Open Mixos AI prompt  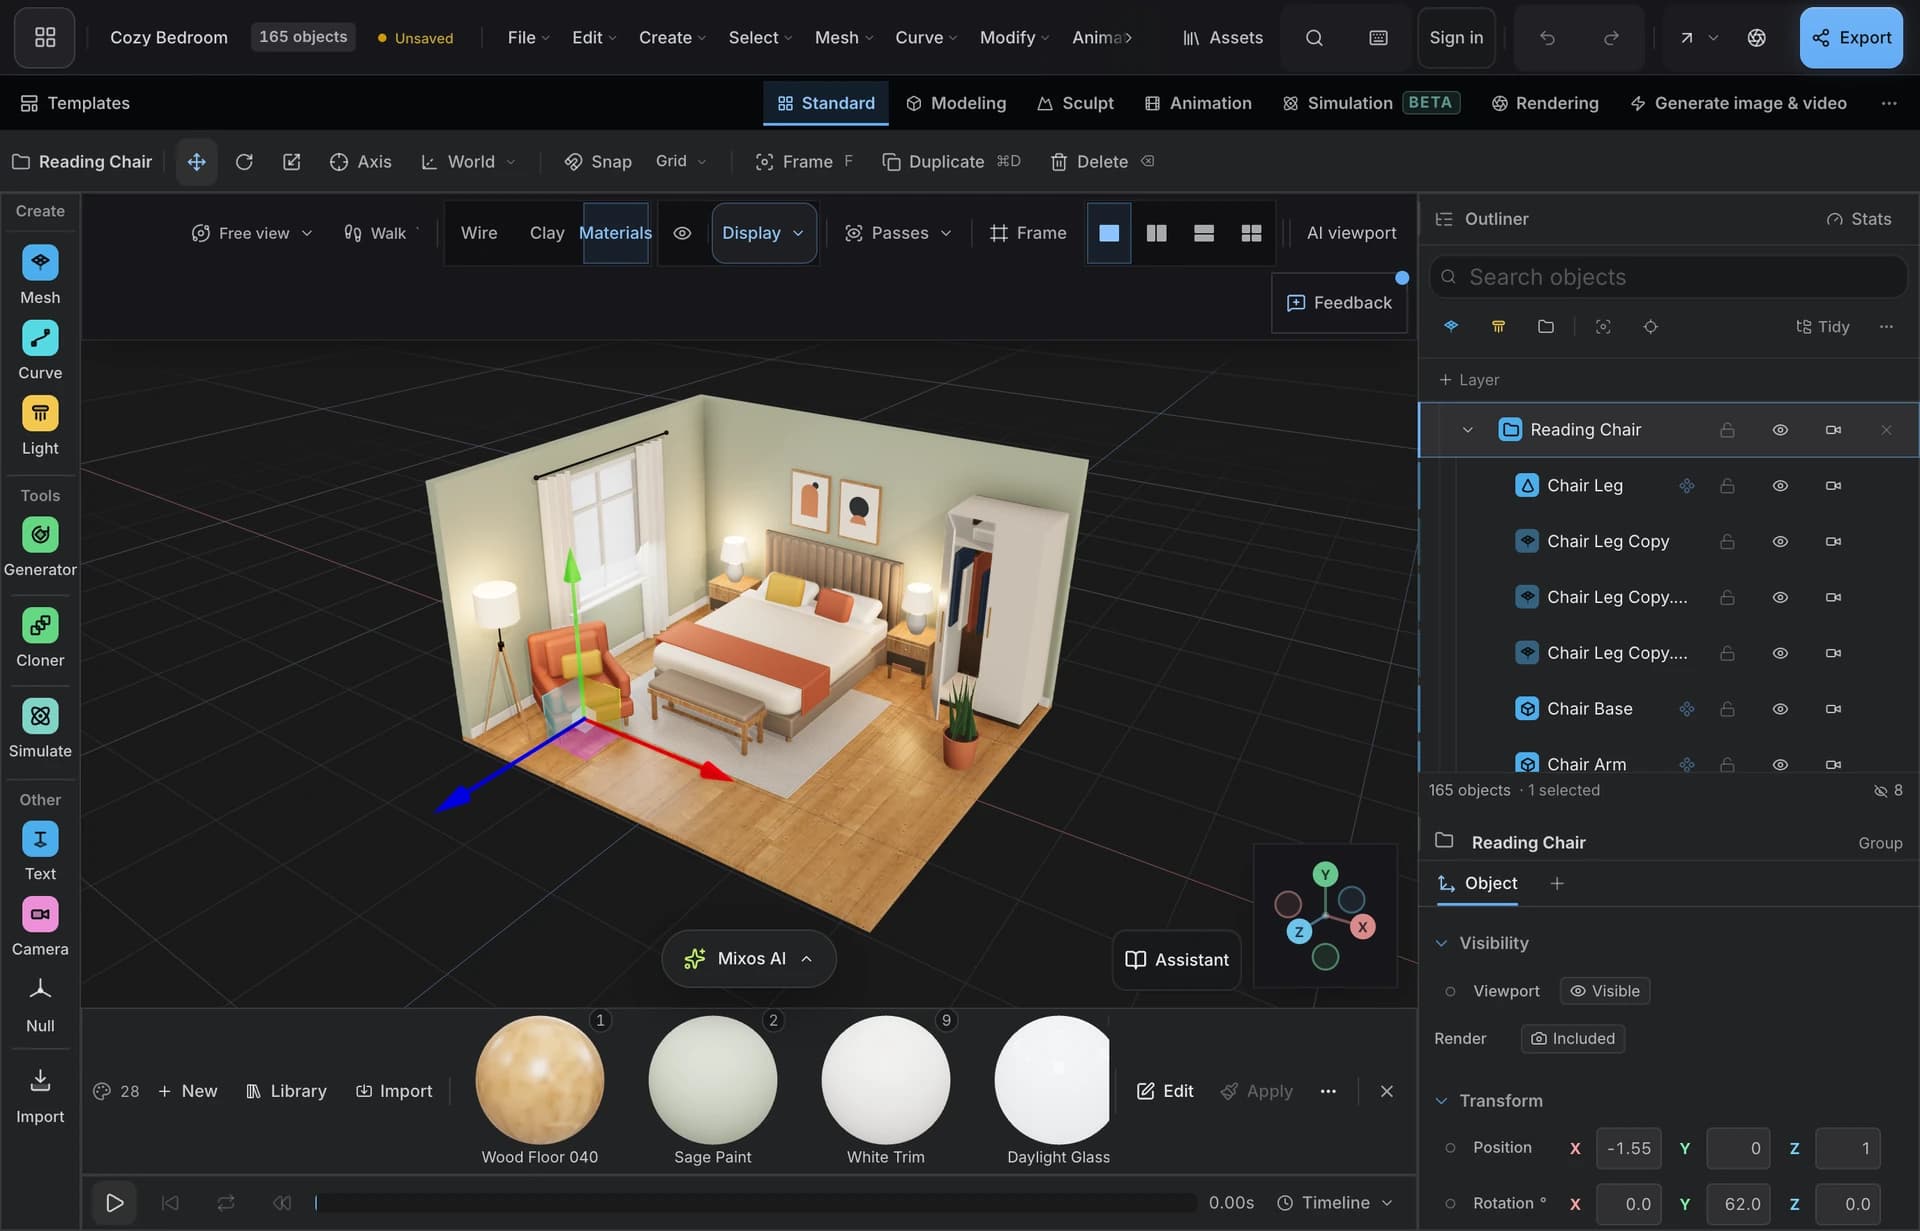click(749, 959)
